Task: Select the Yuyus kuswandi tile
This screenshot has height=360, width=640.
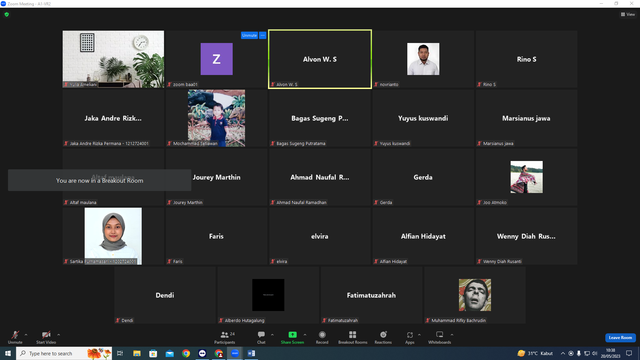Action: coord(423,118)
